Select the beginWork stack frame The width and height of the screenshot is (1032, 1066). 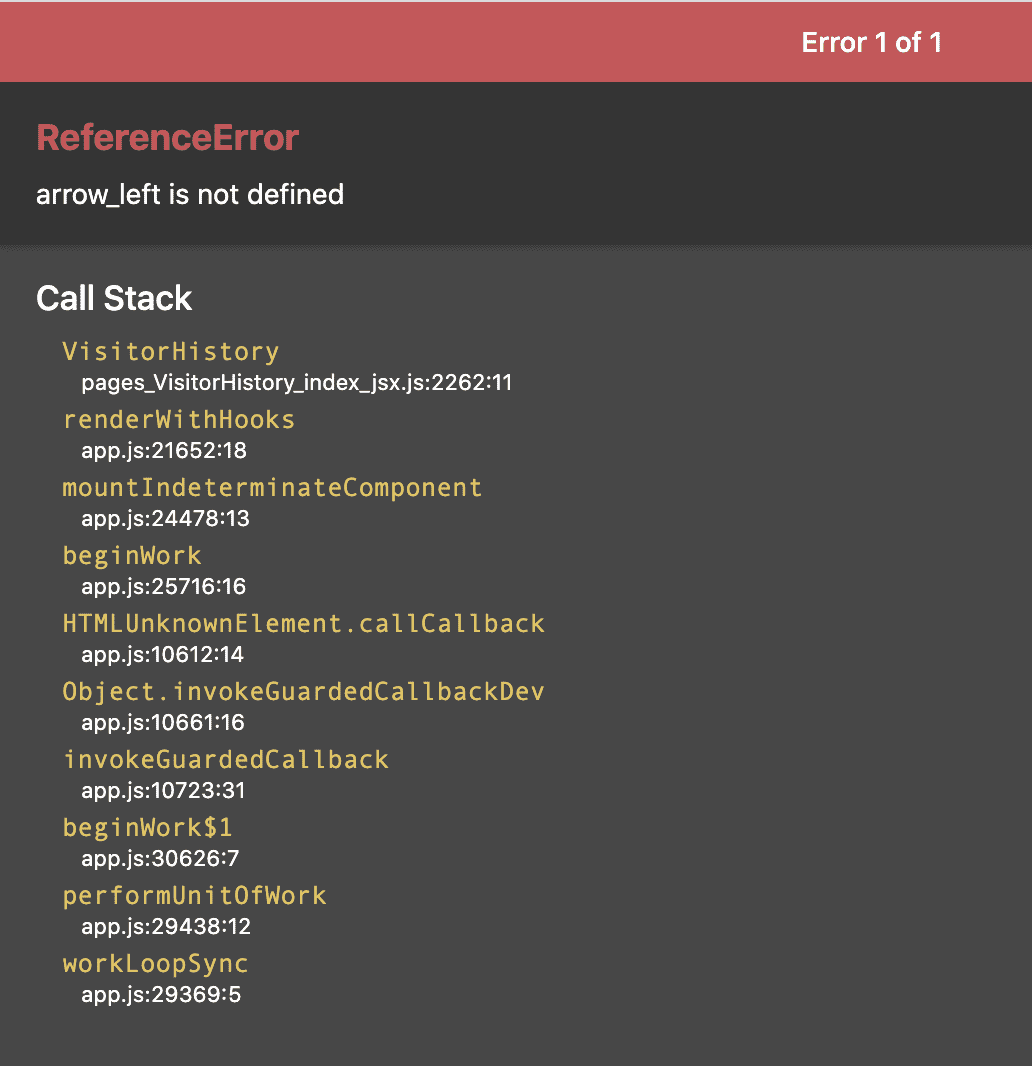point(132,556)
